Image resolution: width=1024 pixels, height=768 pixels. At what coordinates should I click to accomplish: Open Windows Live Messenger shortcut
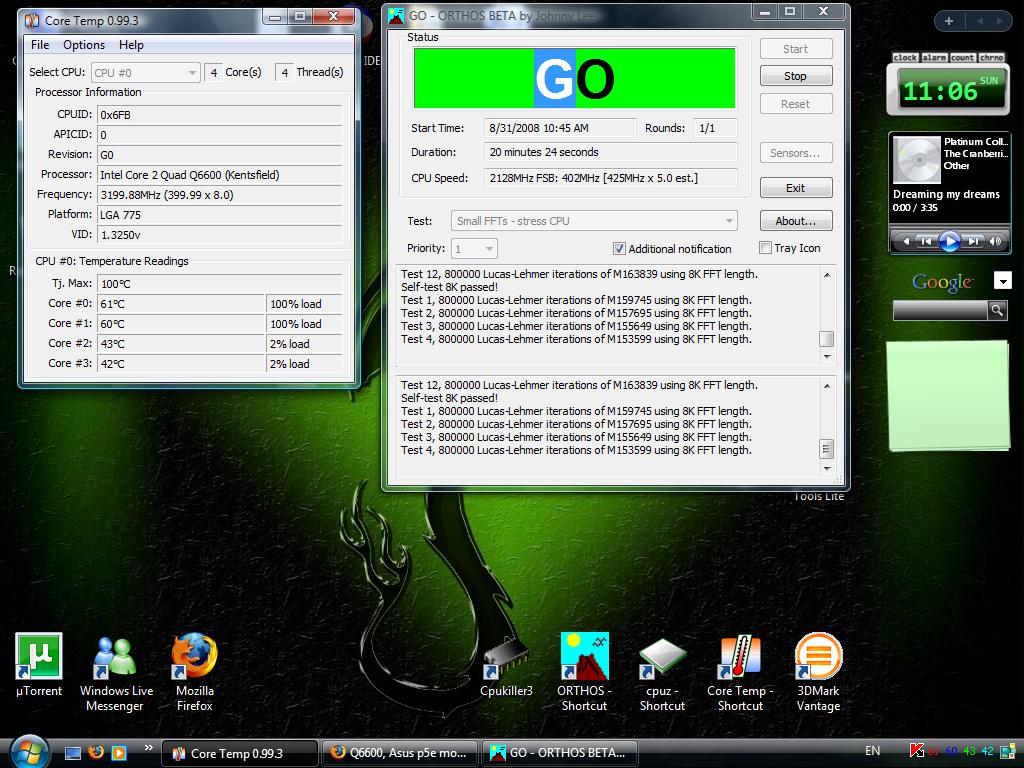115,657
